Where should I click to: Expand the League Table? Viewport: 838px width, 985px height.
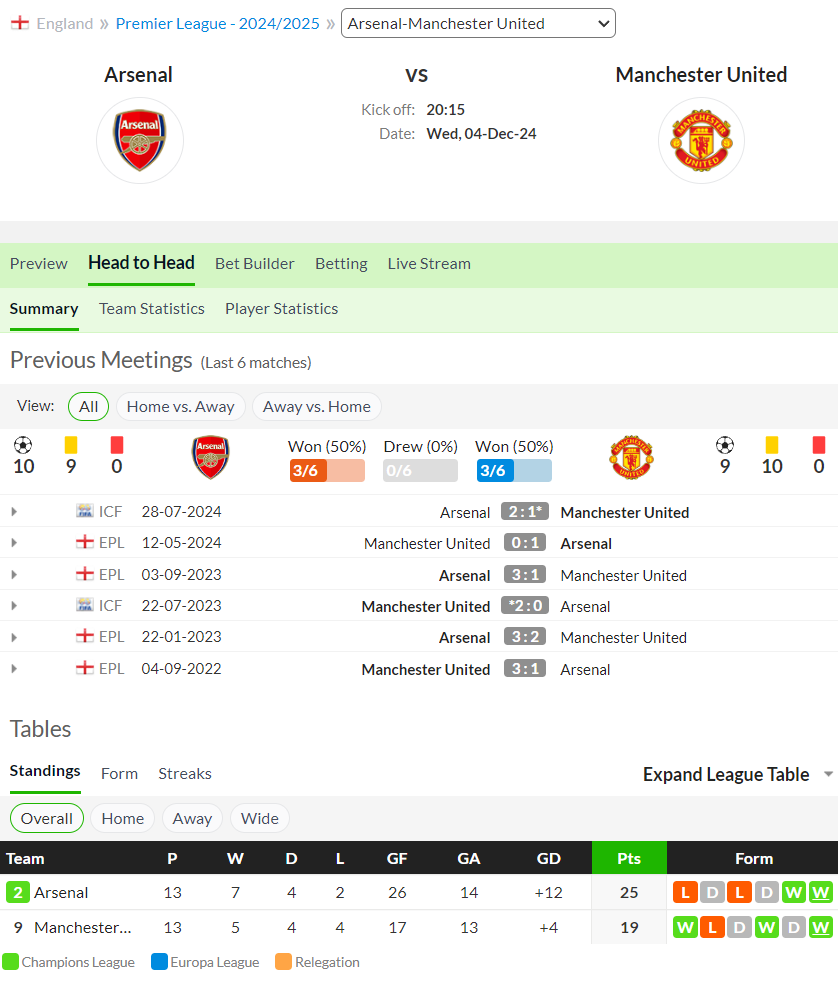[737, 774]
